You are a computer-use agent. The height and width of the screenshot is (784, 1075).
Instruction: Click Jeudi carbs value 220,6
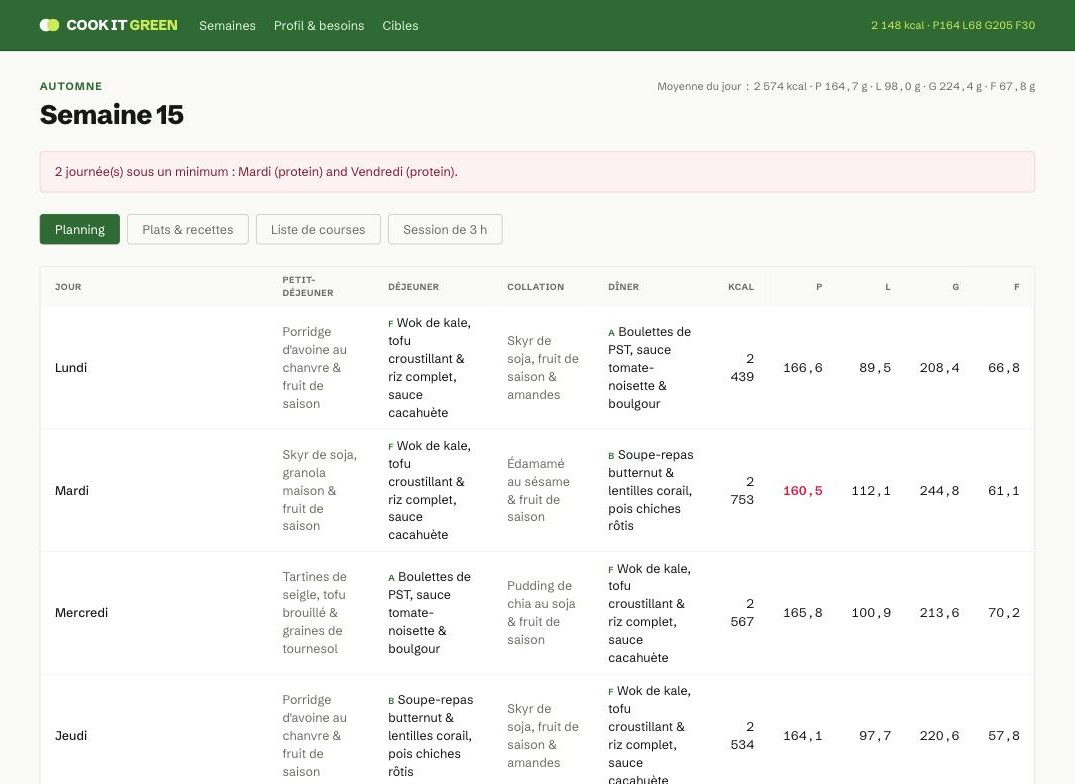click(939, 735)
